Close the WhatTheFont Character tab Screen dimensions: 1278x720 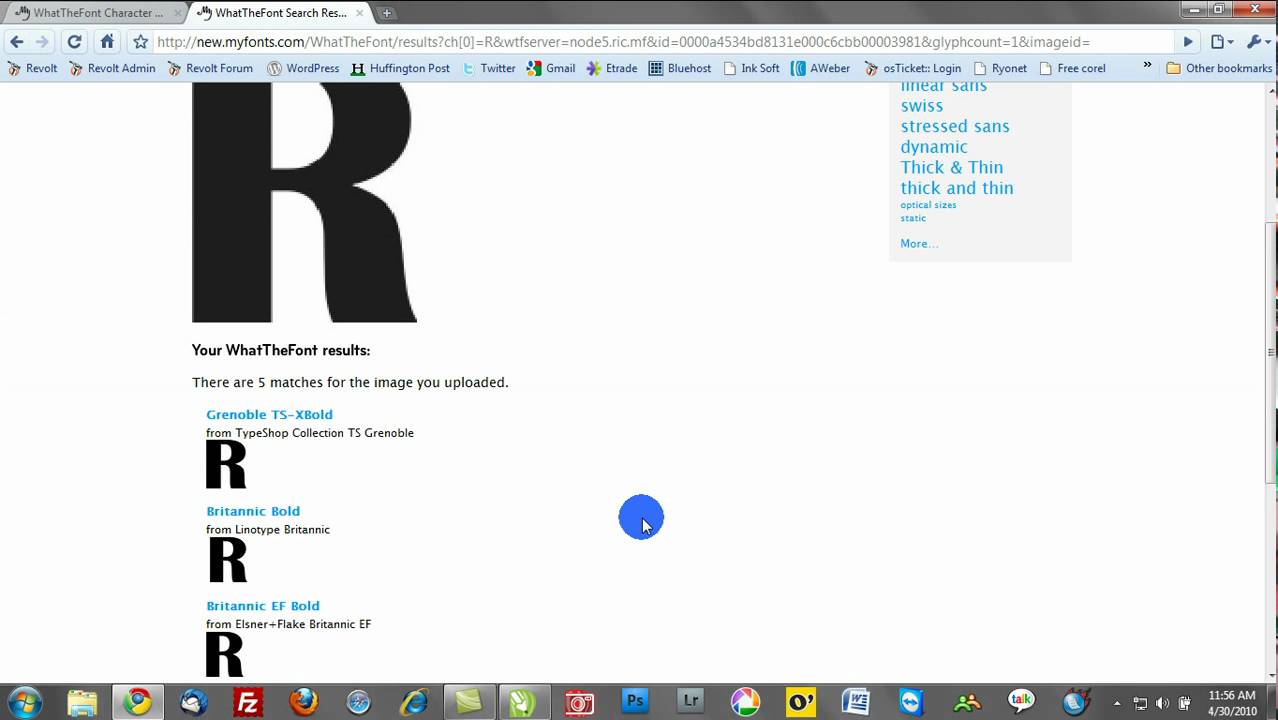[177, 13]
